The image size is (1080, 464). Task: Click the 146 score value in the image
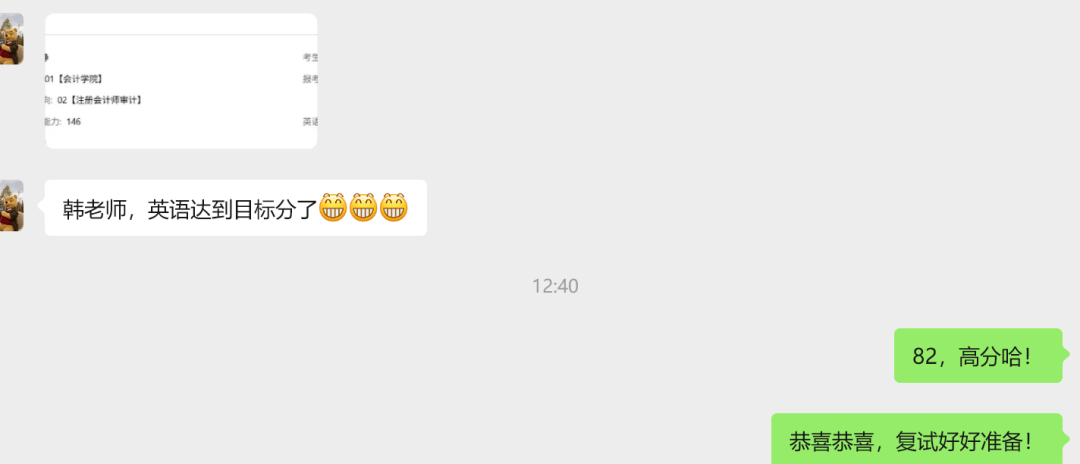pyautogui.click(x=74, y=122)
